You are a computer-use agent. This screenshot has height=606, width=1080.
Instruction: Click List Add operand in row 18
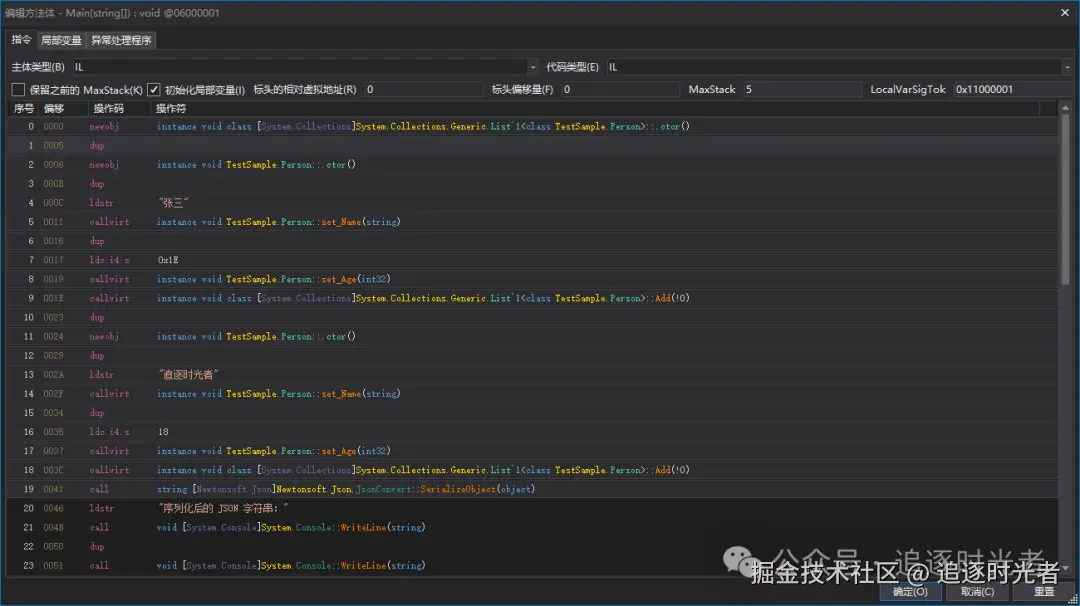423,470
